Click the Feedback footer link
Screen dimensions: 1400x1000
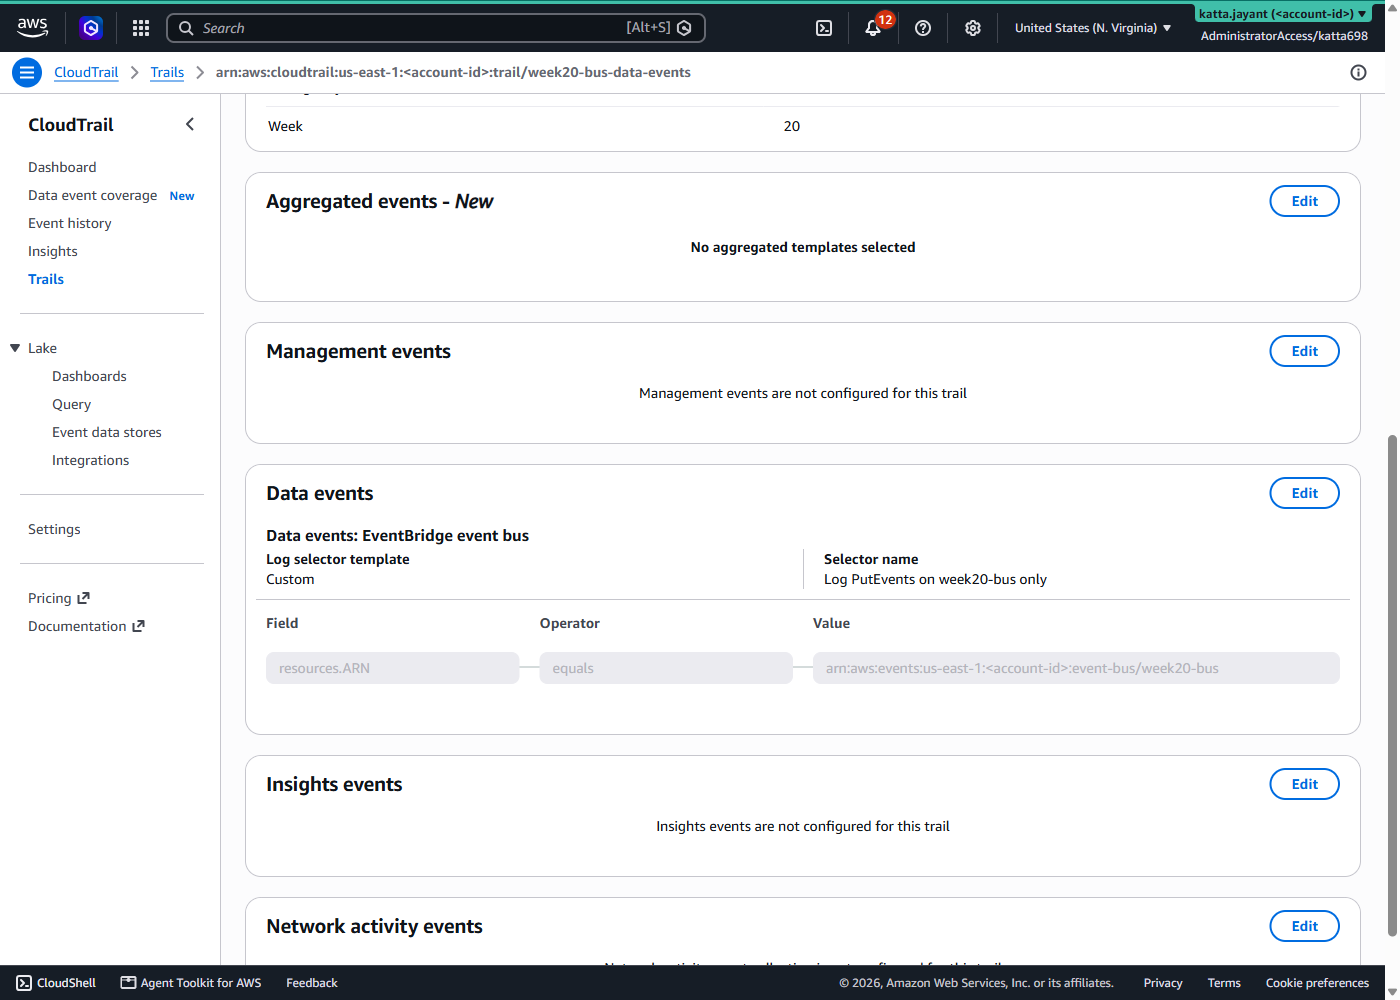pyautogui.click(x=312, y=983)
